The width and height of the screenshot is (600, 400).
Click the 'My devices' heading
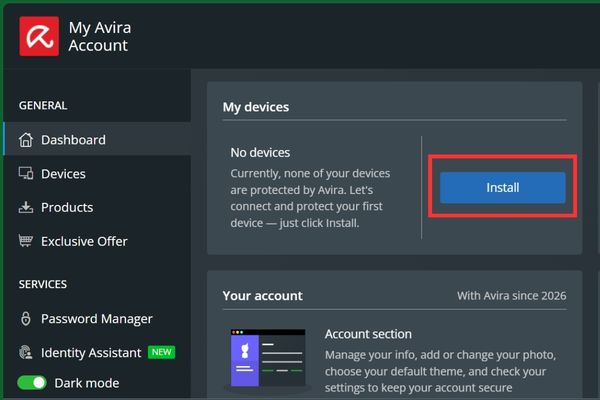pos(256,107)
